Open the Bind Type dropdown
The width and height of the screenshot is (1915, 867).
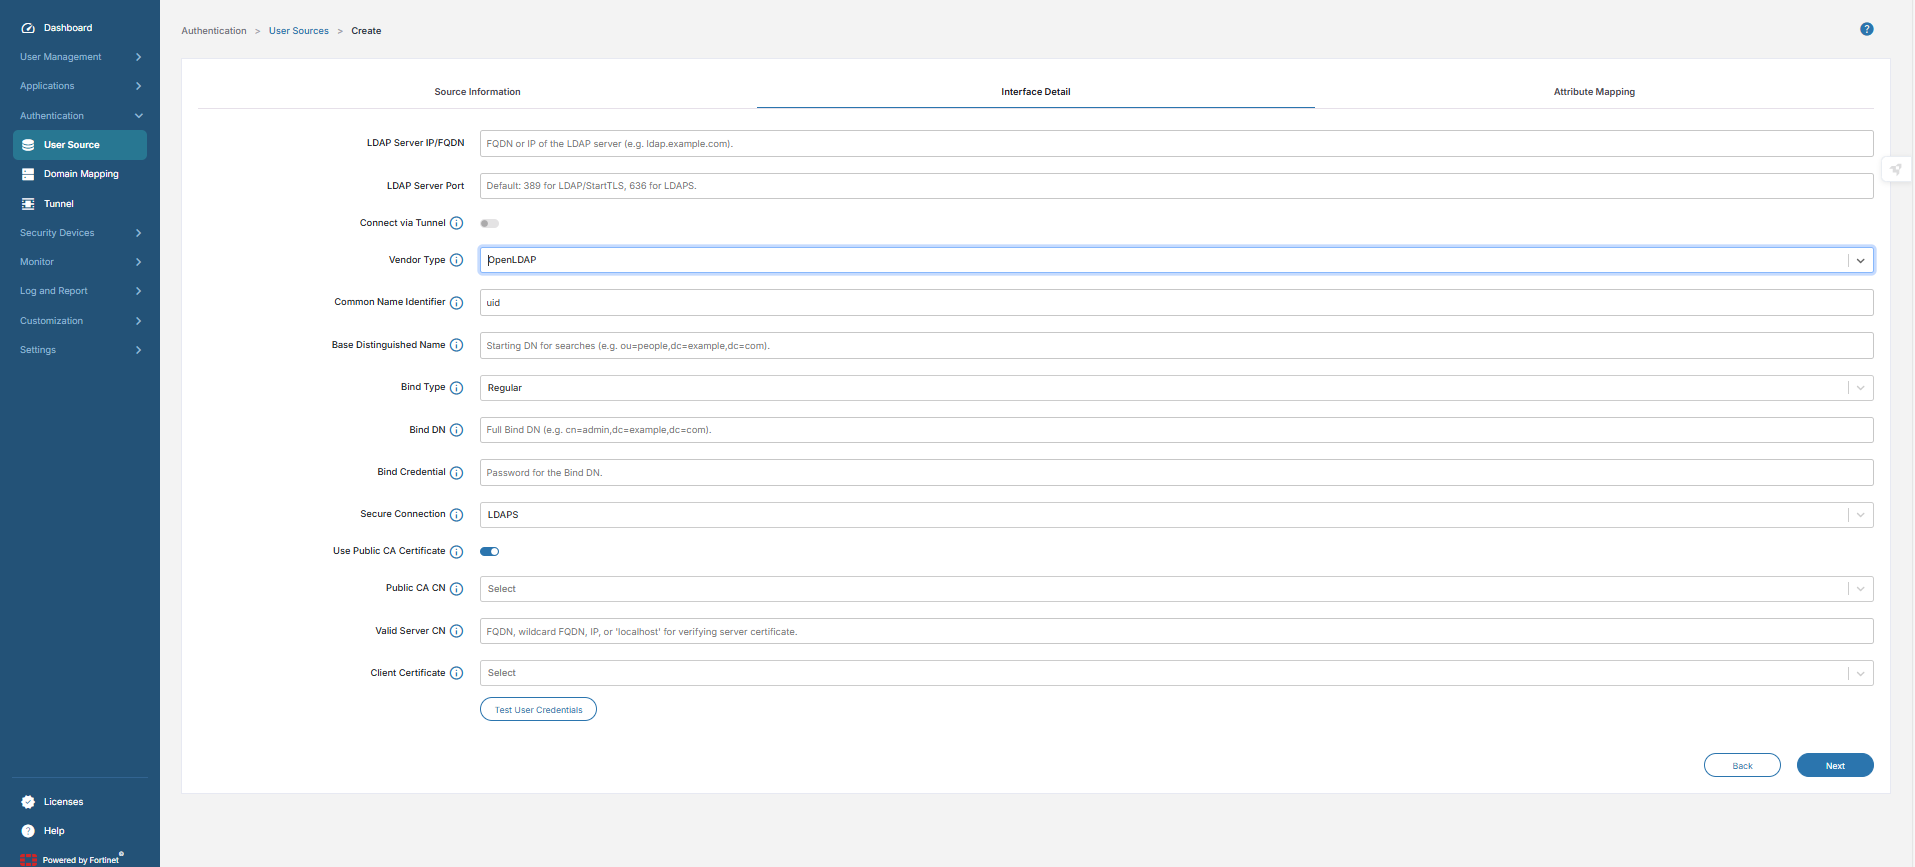(1175, 388)
